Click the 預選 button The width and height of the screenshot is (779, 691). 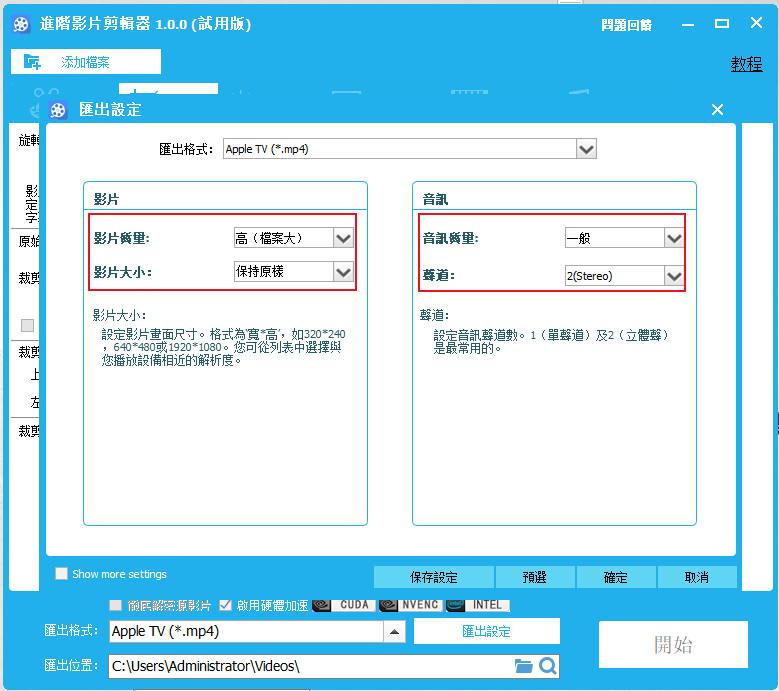tap(535, 577)
